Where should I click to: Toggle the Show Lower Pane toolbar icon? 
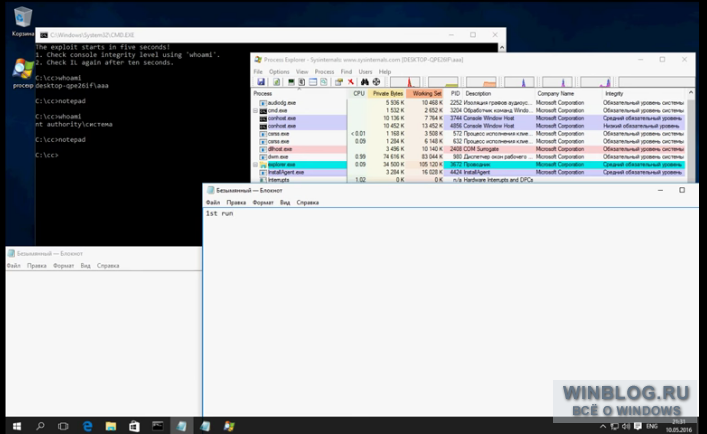(313, 82)
